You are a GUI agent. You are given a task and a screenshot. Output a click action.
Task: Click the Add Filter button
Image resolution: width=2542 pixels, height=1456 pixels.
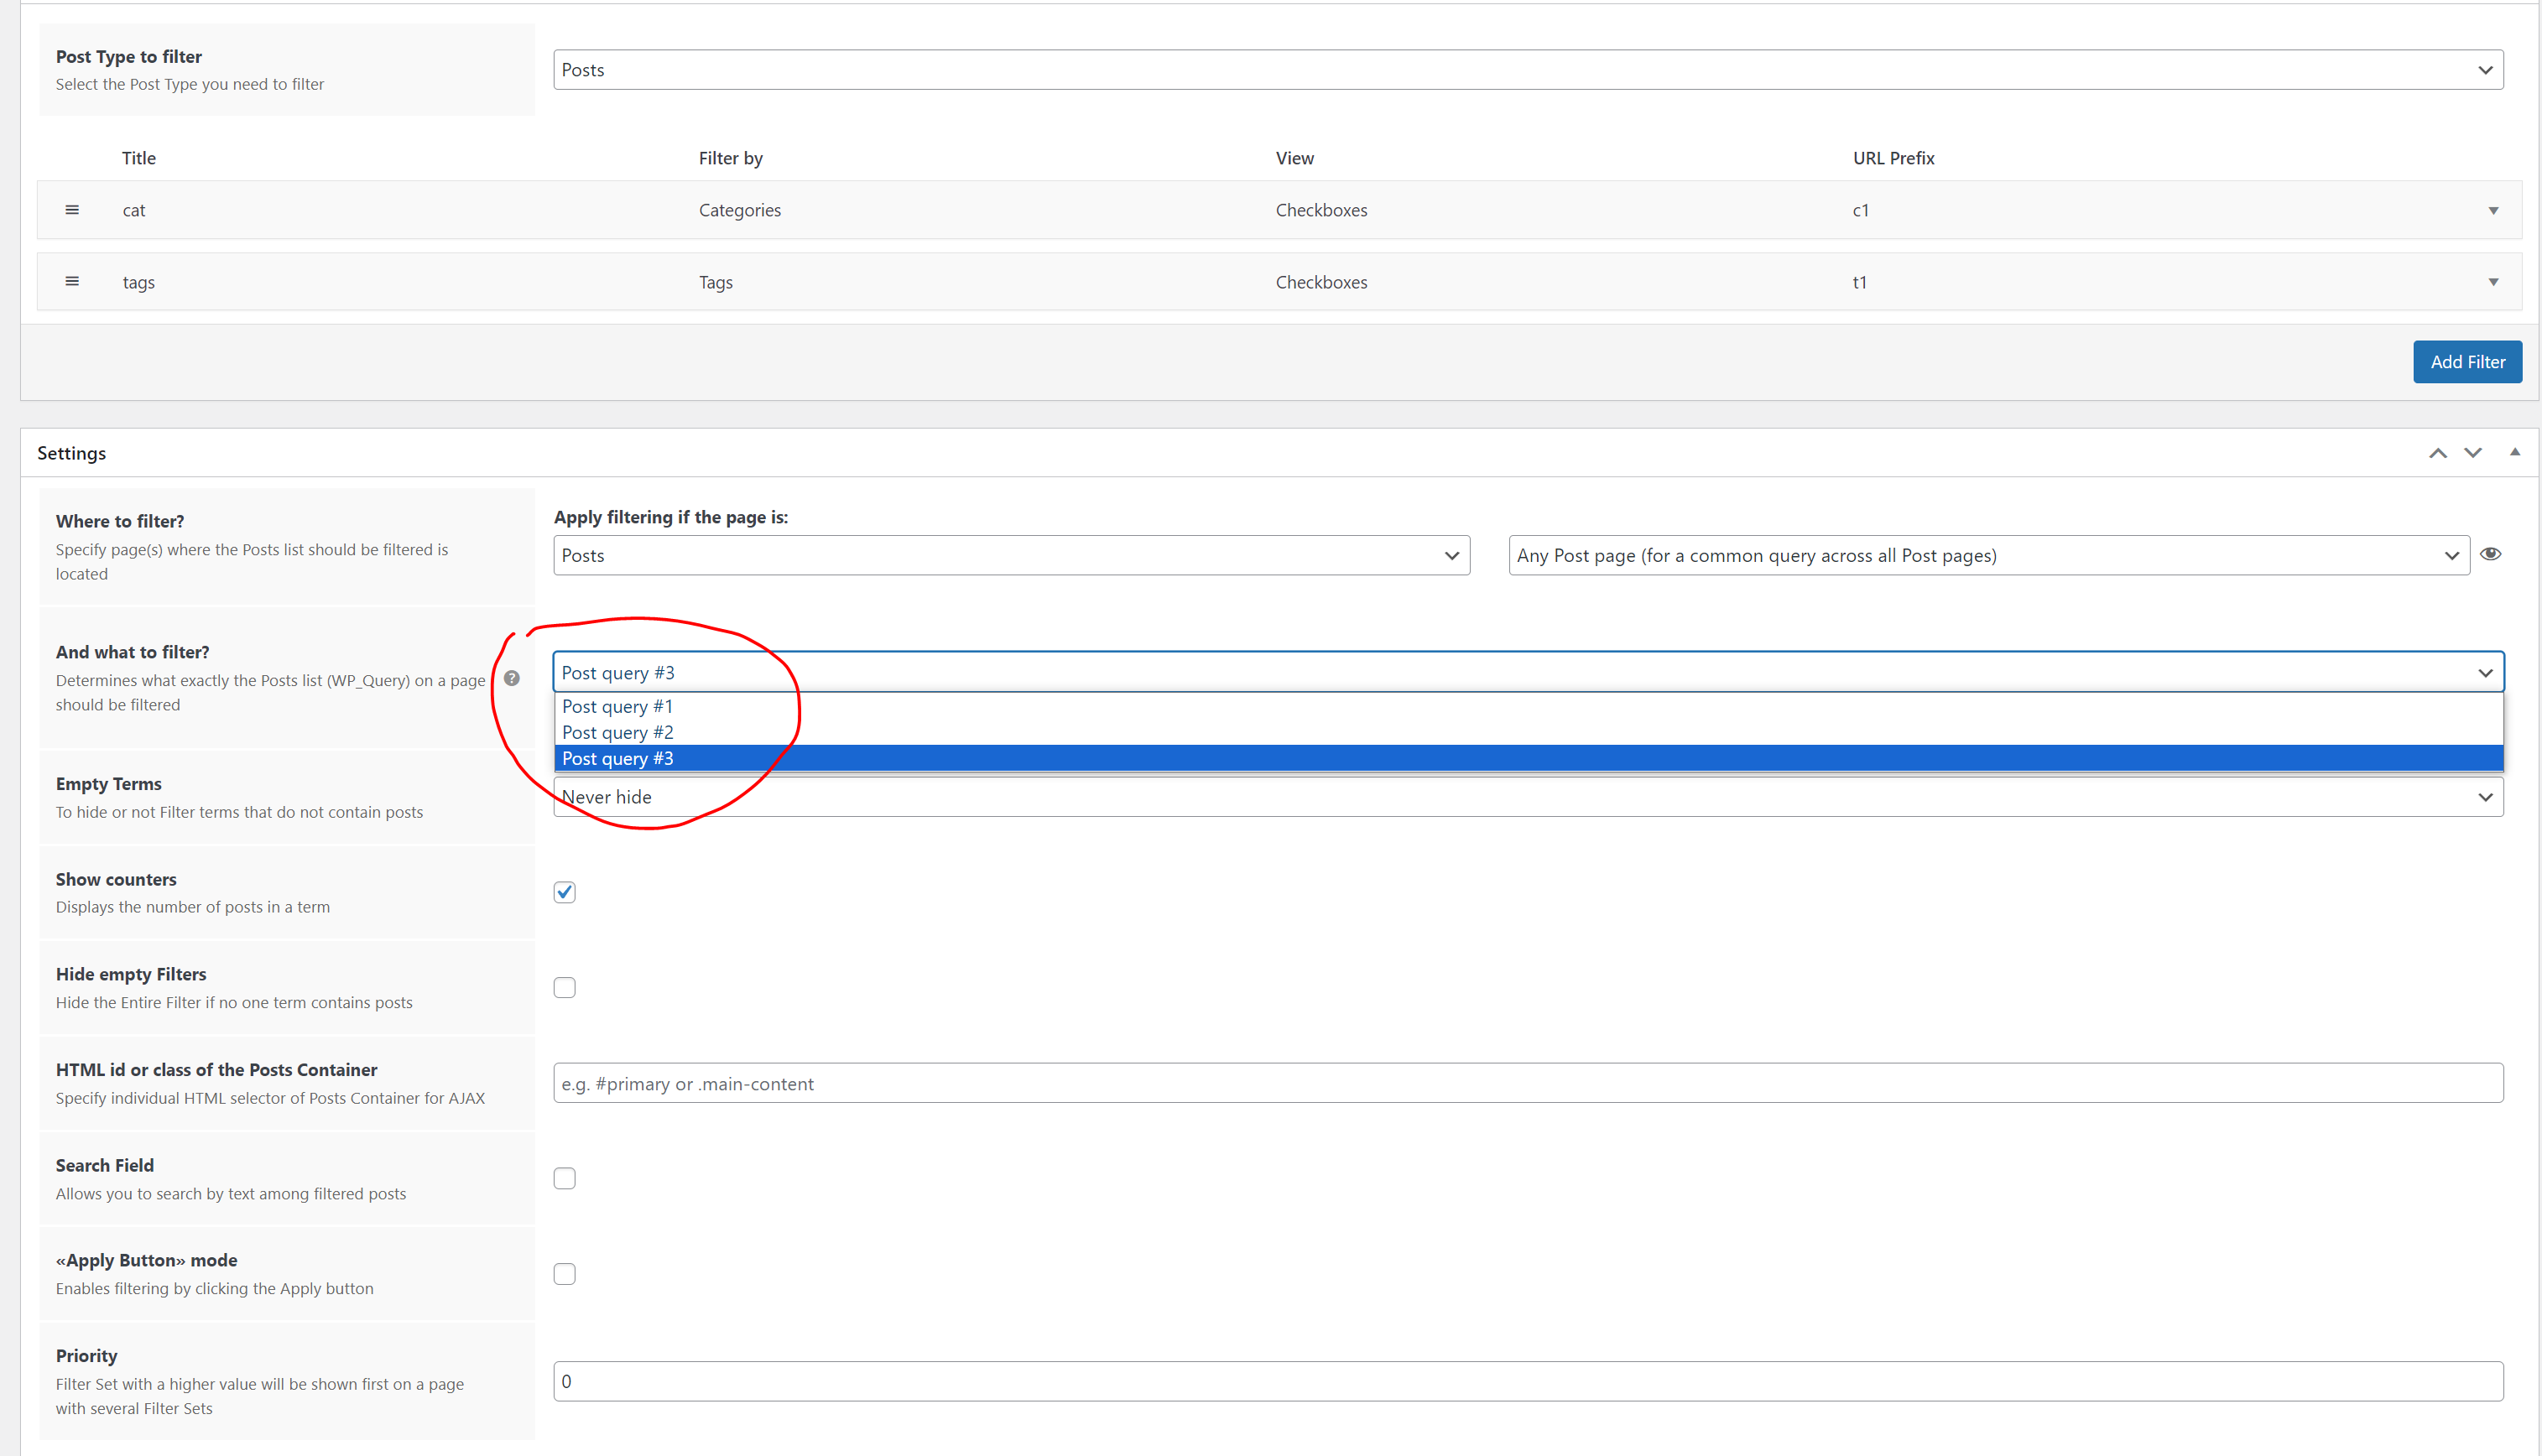coord(2467,362)
